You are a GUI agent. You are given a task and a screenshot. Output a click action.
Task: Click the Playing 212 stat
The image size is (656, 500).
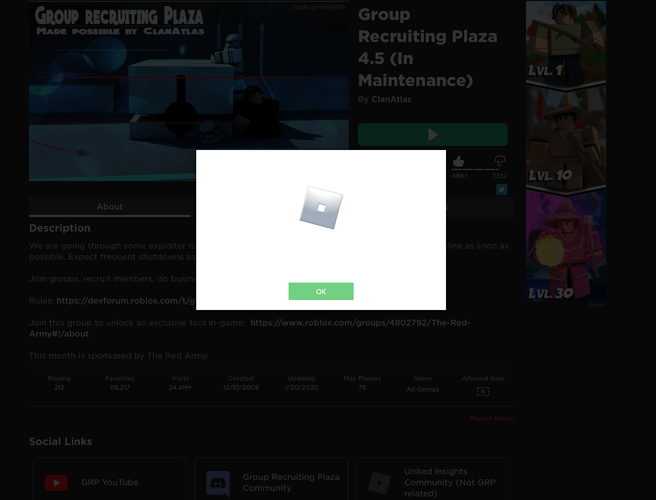(x=59, y=383)
